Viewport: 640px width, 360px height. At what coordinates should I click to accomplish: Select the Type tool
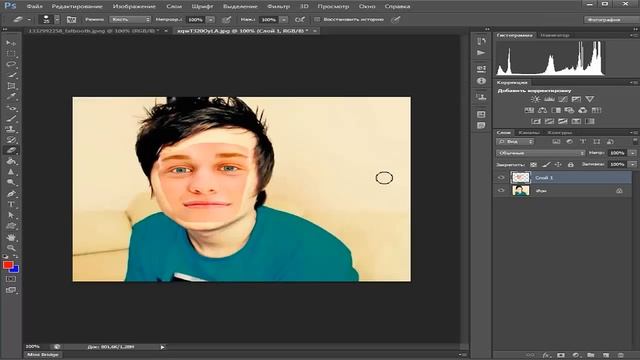point(11,204)
